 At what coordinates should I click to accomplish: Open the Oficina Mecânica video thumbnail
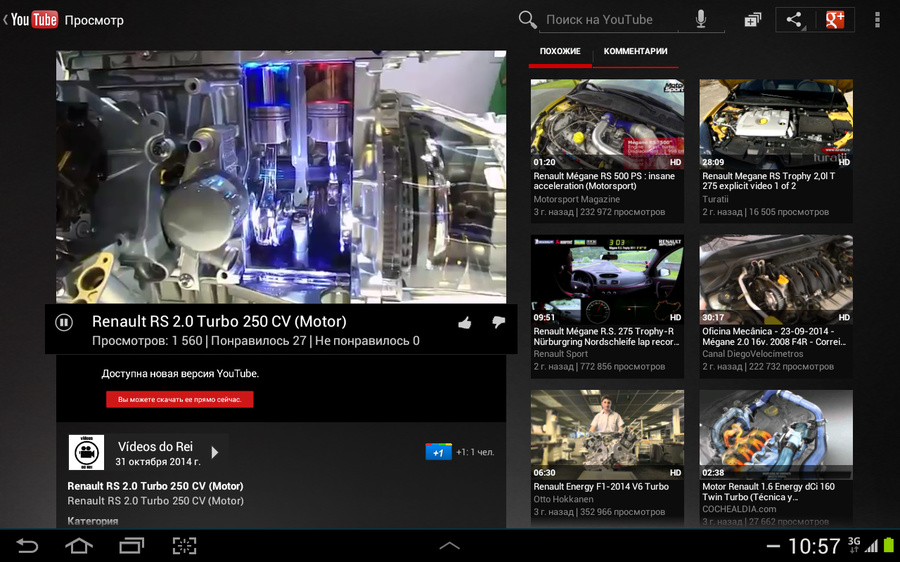click(x=776, y=279)
